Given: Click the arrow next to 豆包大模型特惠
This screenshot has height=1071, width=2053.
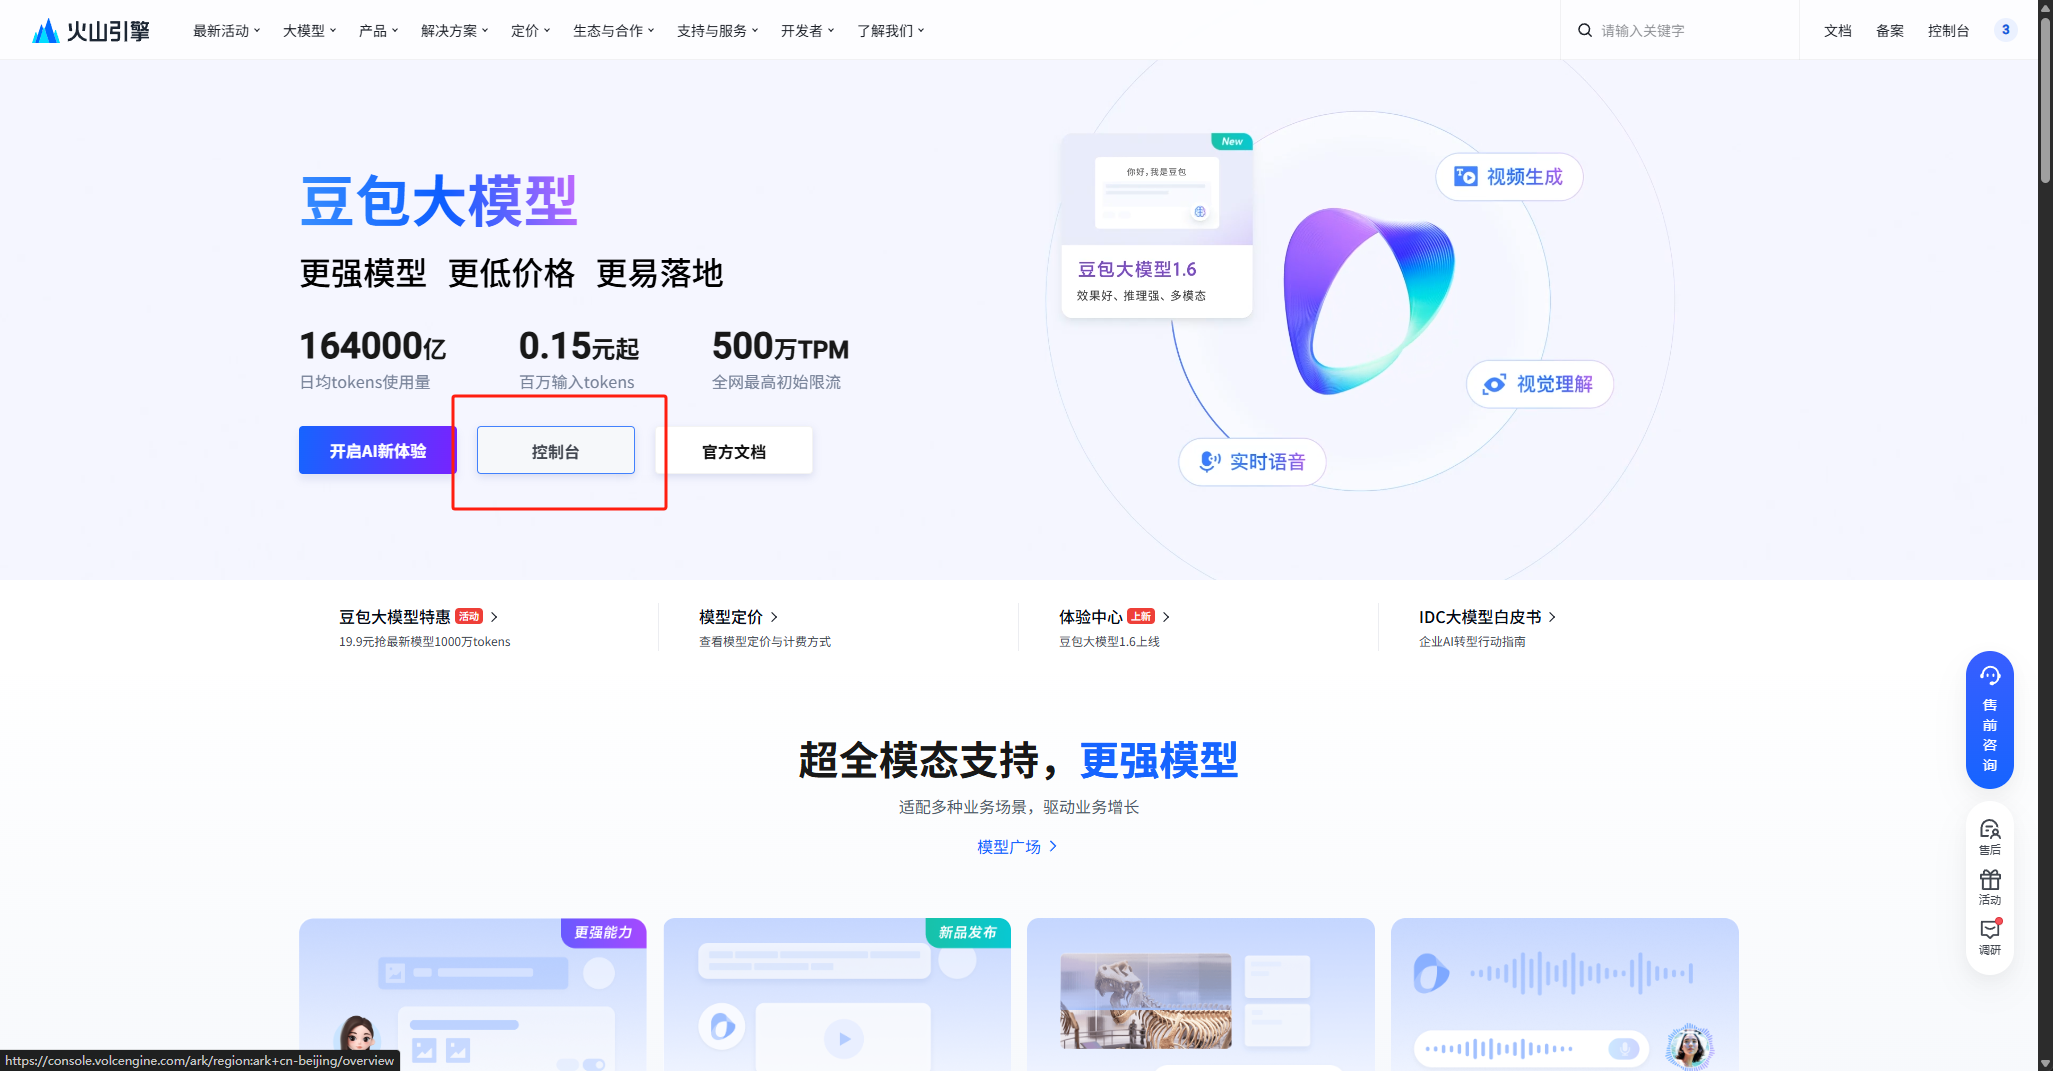Looking at the screenshot, I should [494, 617].
